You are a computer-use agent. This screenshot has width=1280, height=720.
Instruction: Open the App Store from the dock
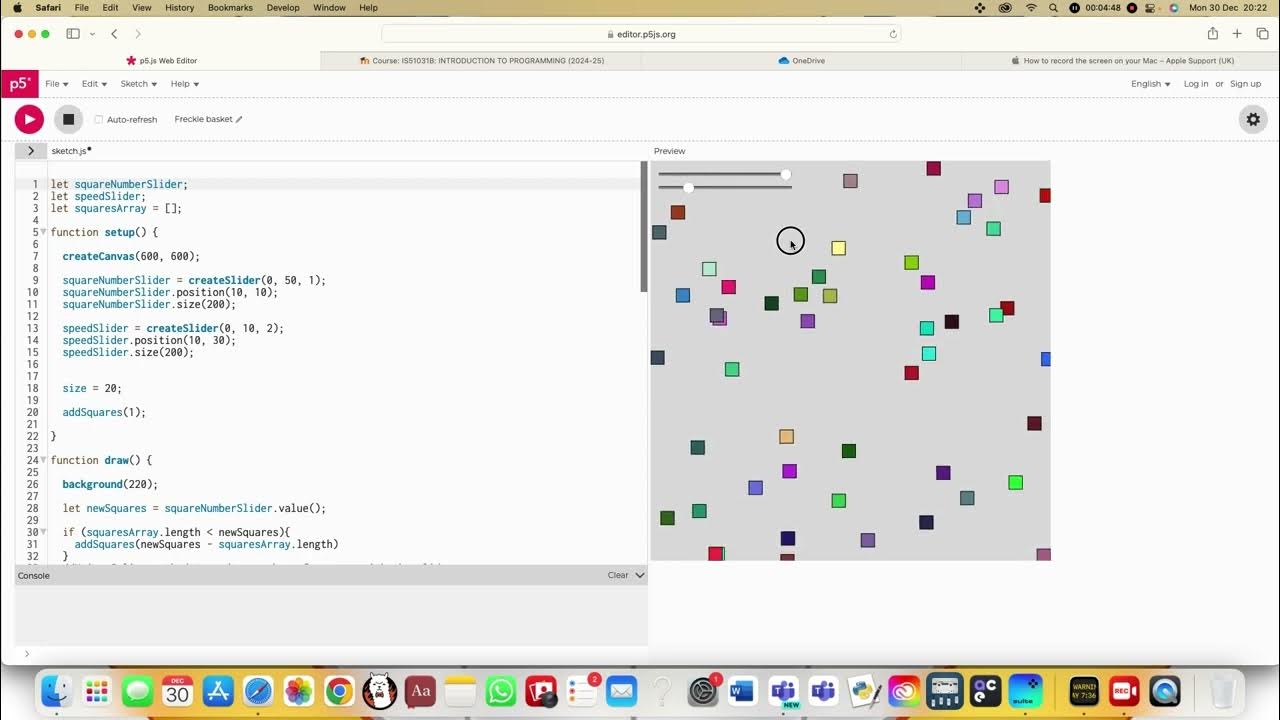[x=218, y=691]
